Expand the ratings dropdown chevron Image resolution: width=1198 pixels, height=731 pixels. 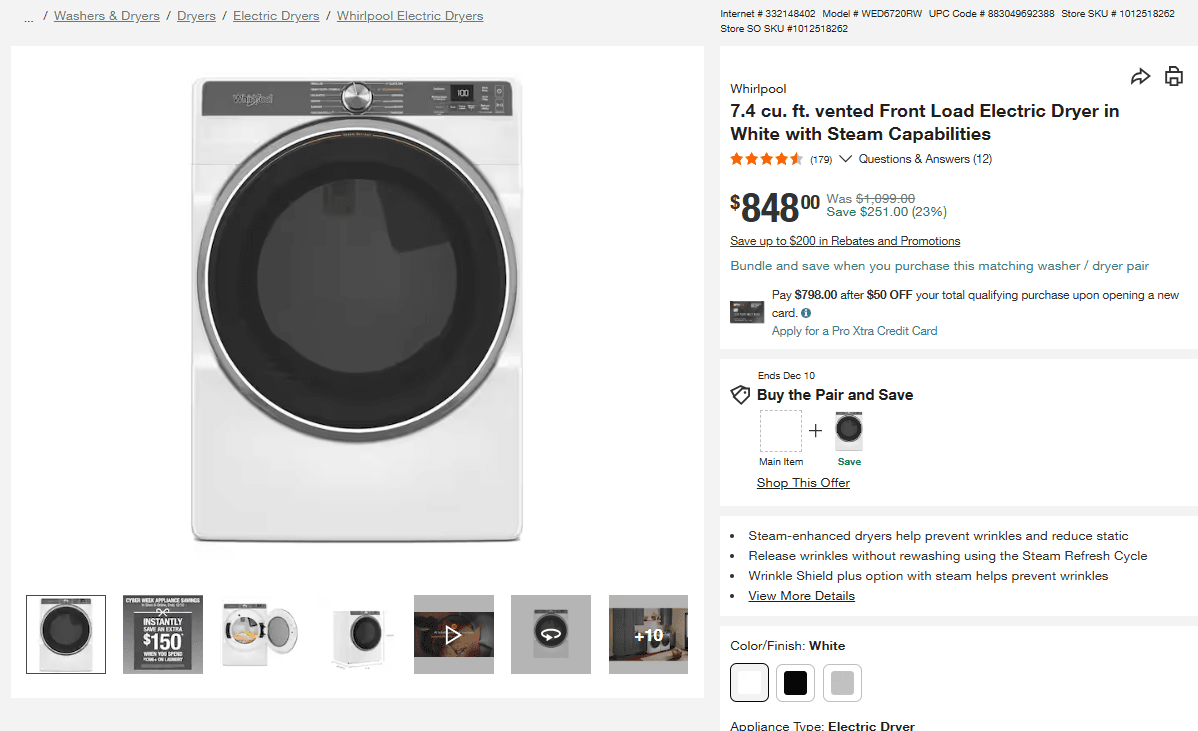point(845,158)
